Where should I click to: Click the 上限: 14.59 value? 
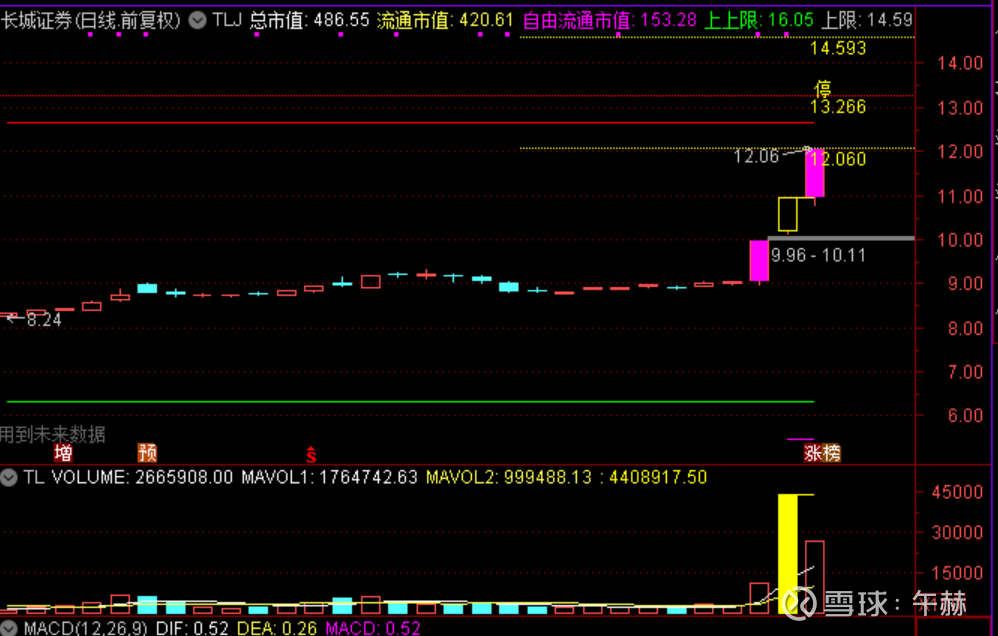(867, 20)
